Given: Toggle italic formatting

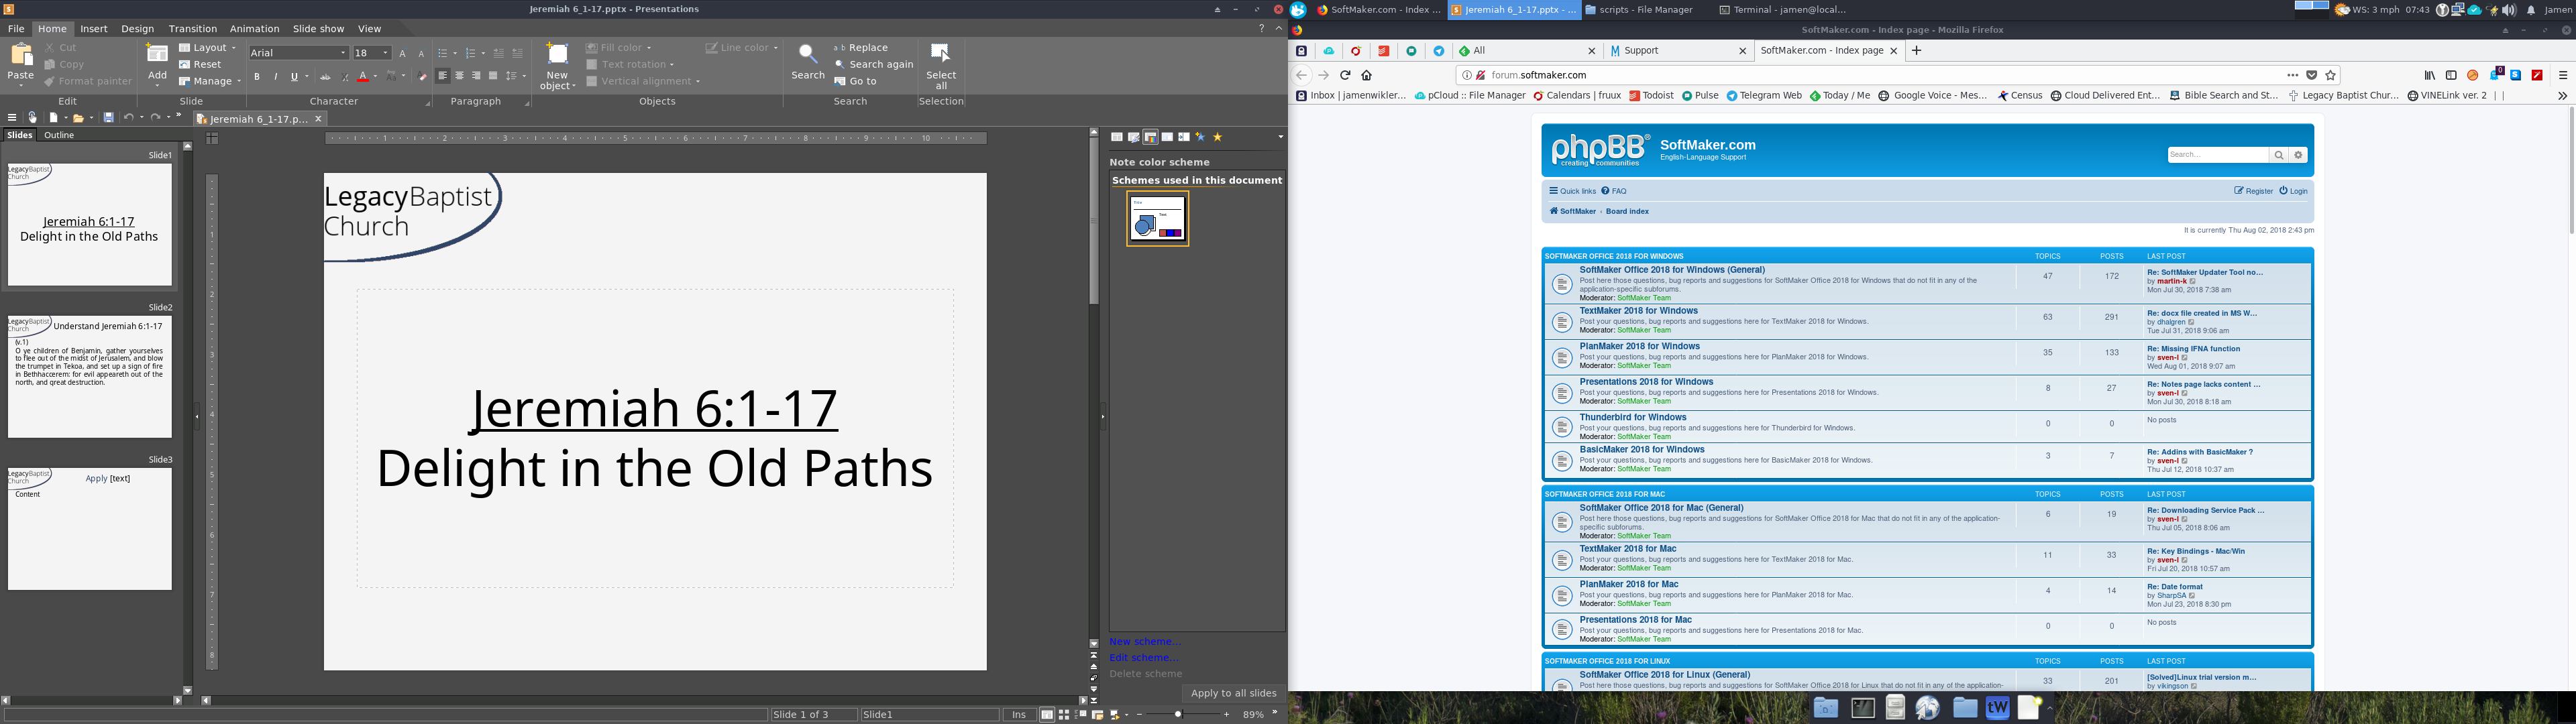Looking at the screenshot, I should coord(275,77).
